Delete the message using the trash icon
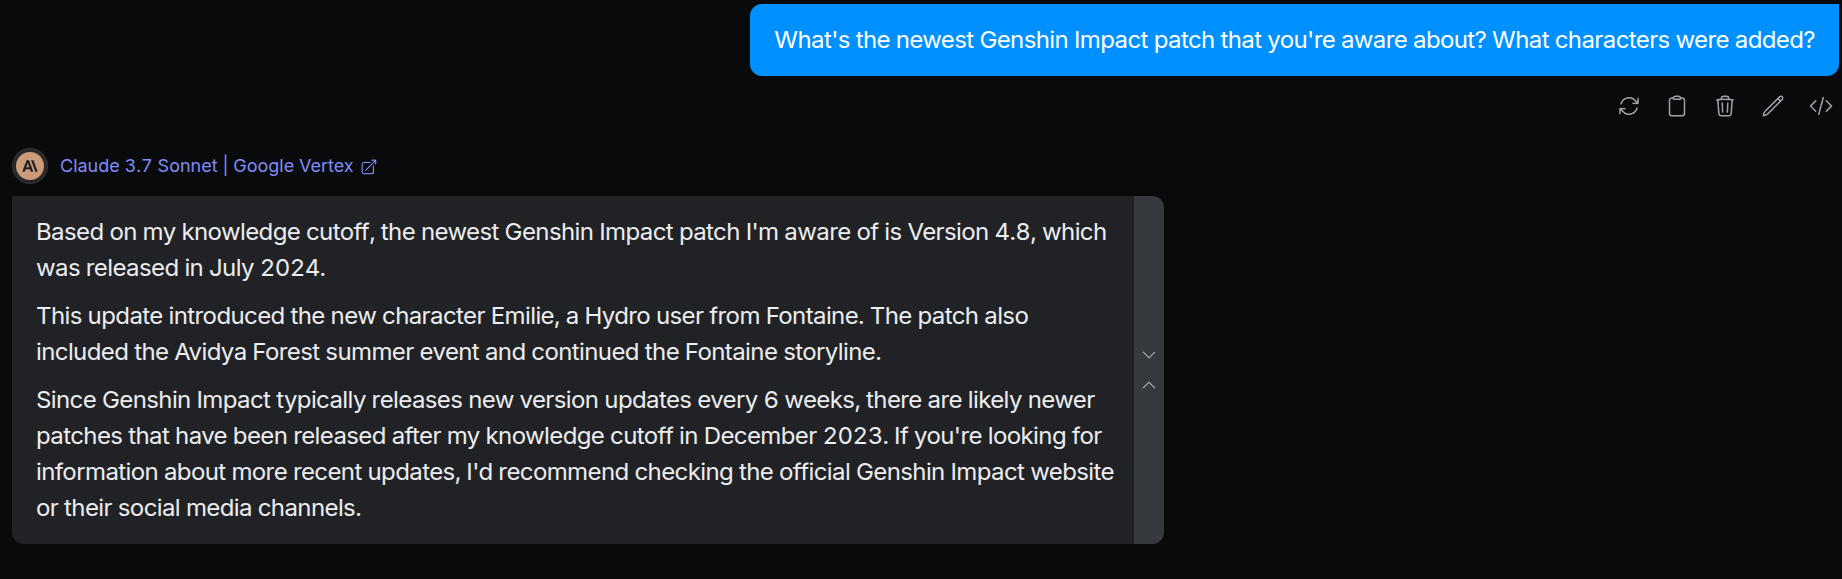 1725,106
